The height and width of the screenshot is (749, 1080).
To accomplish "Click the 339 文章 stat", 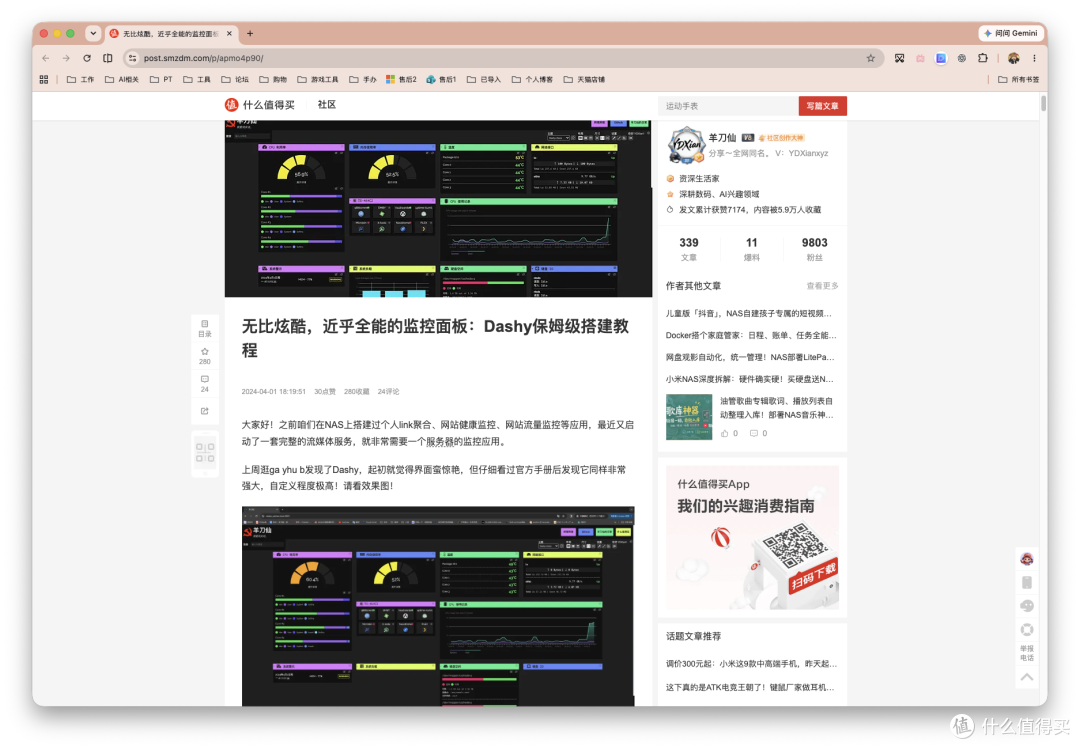I will pyautogui.click(x=689, y=249).
